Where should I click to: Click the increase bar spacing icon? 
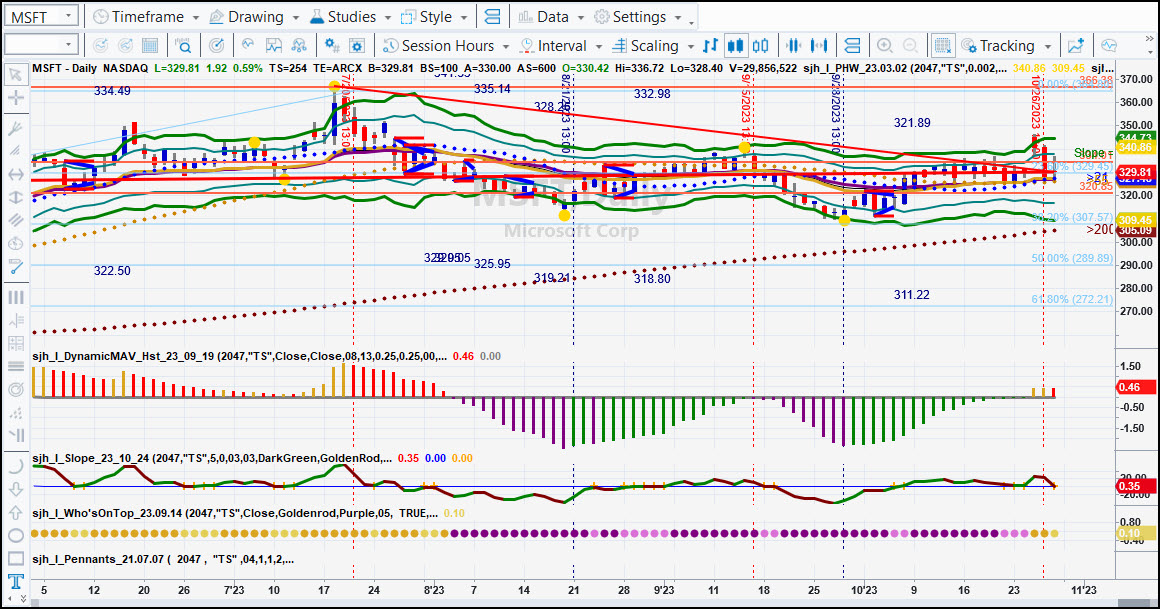pos(819,46)
